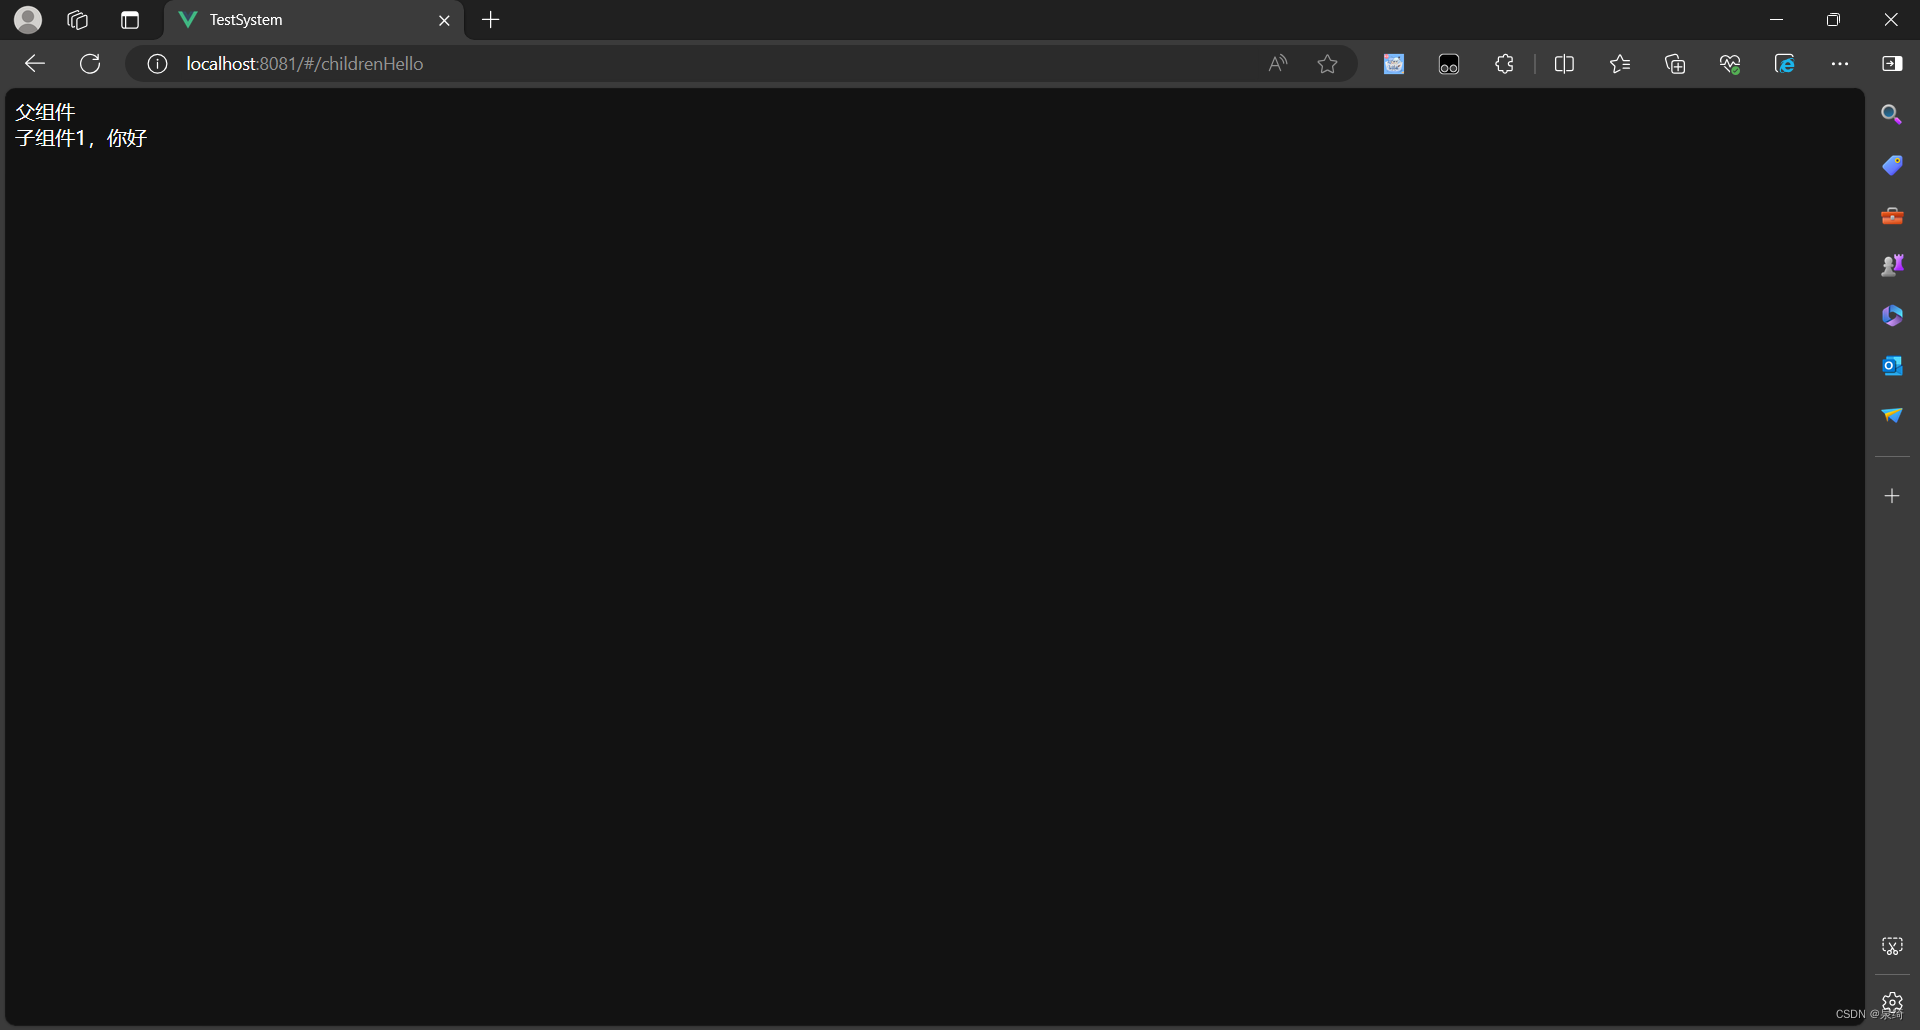Add this page to favorites star

tap(1327, 64)
